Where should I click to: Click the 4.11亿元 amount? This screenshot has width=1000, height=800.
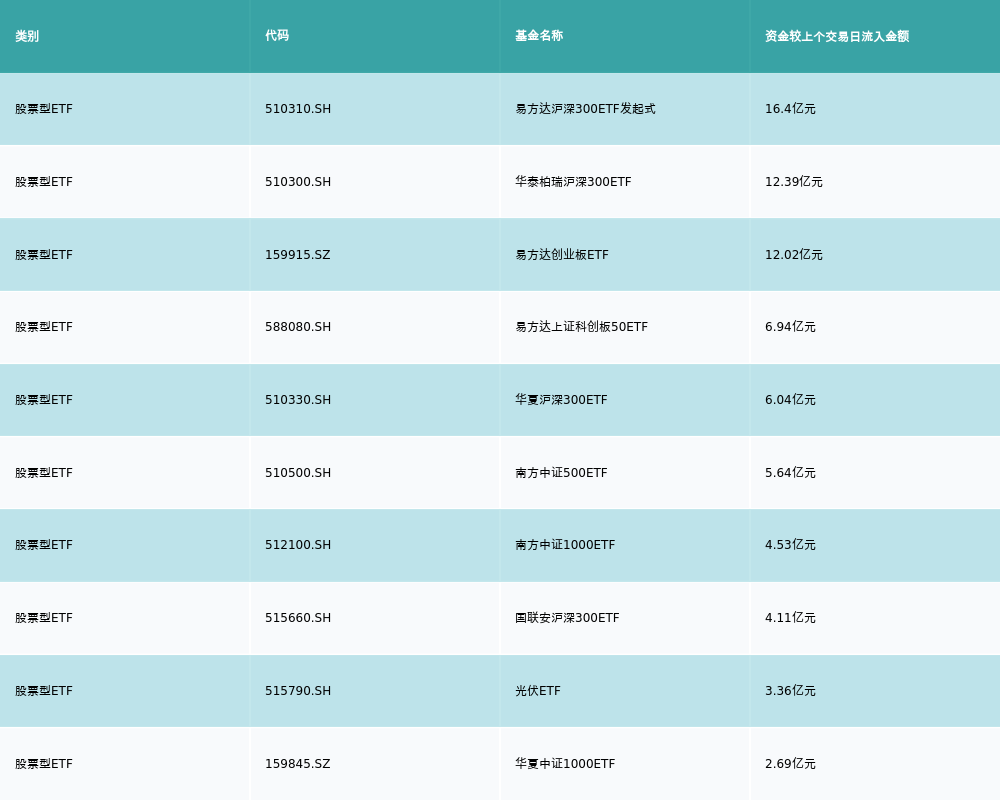click(x=790, y=618)
